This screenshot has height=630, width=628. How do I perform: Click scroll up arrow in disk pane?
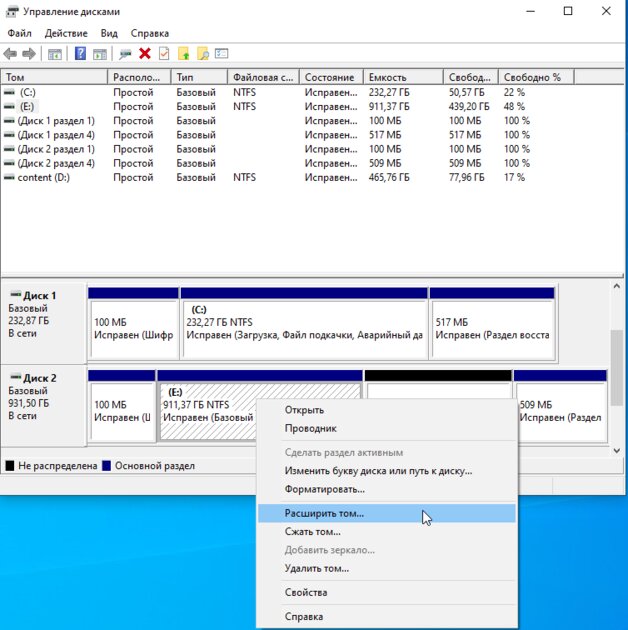coord(617,286)
